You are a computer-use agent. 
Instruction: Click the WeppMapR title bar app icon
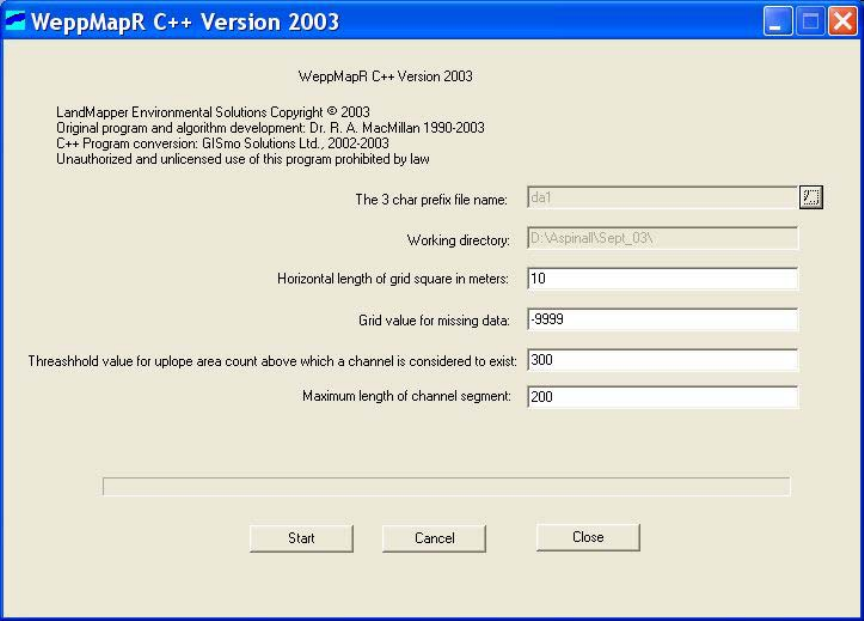(x=15, y=21)
